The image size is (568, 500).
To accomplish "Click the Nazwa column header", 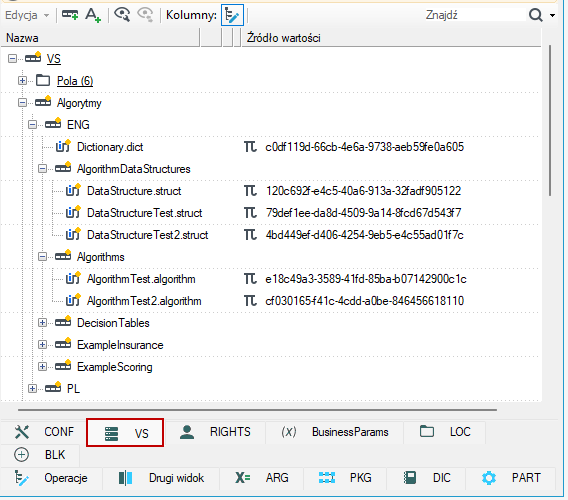I will point(100,38).
